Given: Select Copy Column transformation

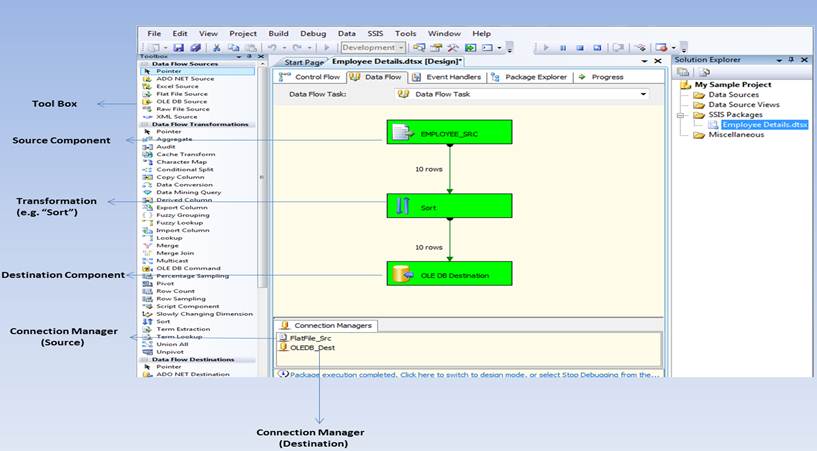Looking at the screenshot, I should point(180,177).
